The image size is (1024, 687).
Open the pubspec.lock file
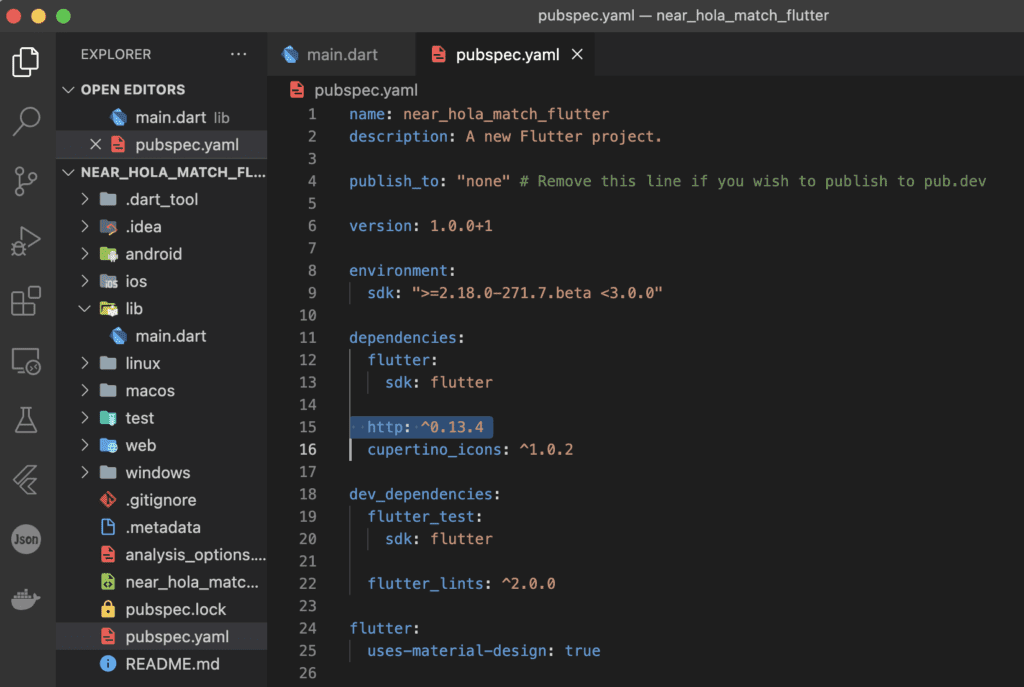(x=161, y=609)
